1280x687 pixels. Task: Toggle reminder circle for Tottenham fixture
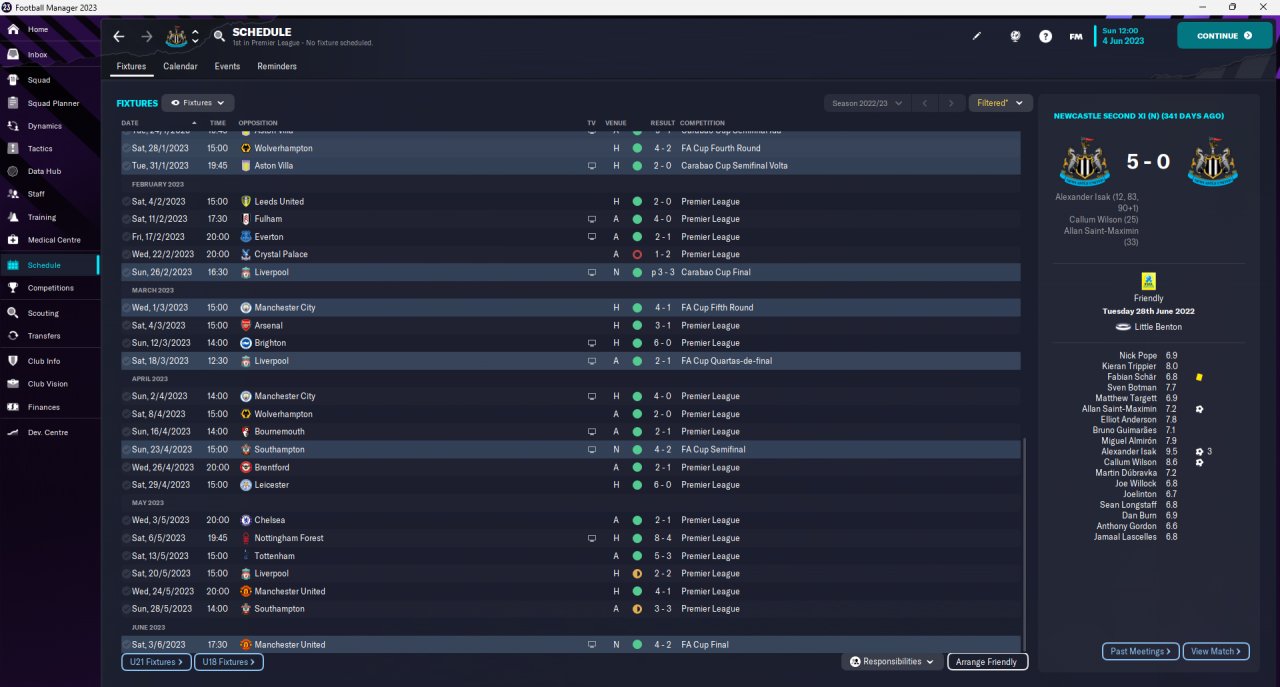pyautogui.click(x=126, y=556)
